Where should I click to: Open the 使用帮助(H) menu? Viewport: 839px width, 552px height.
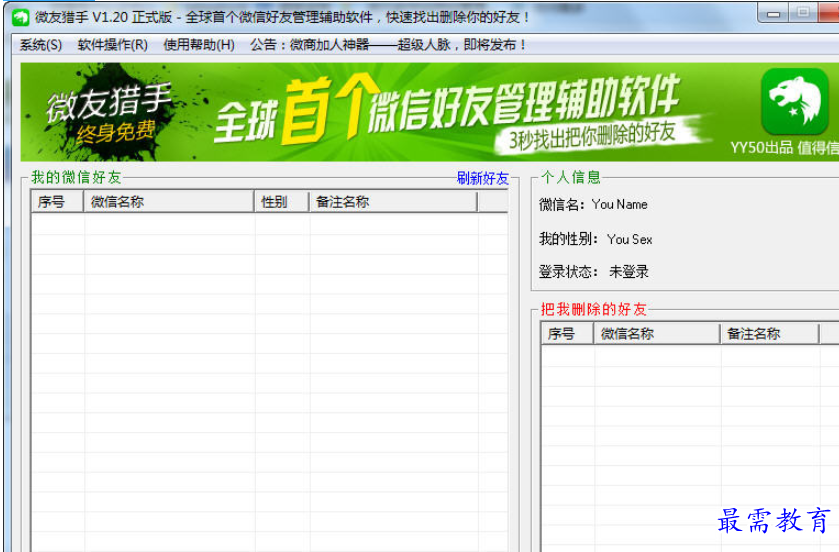click(x=199, y=45)
